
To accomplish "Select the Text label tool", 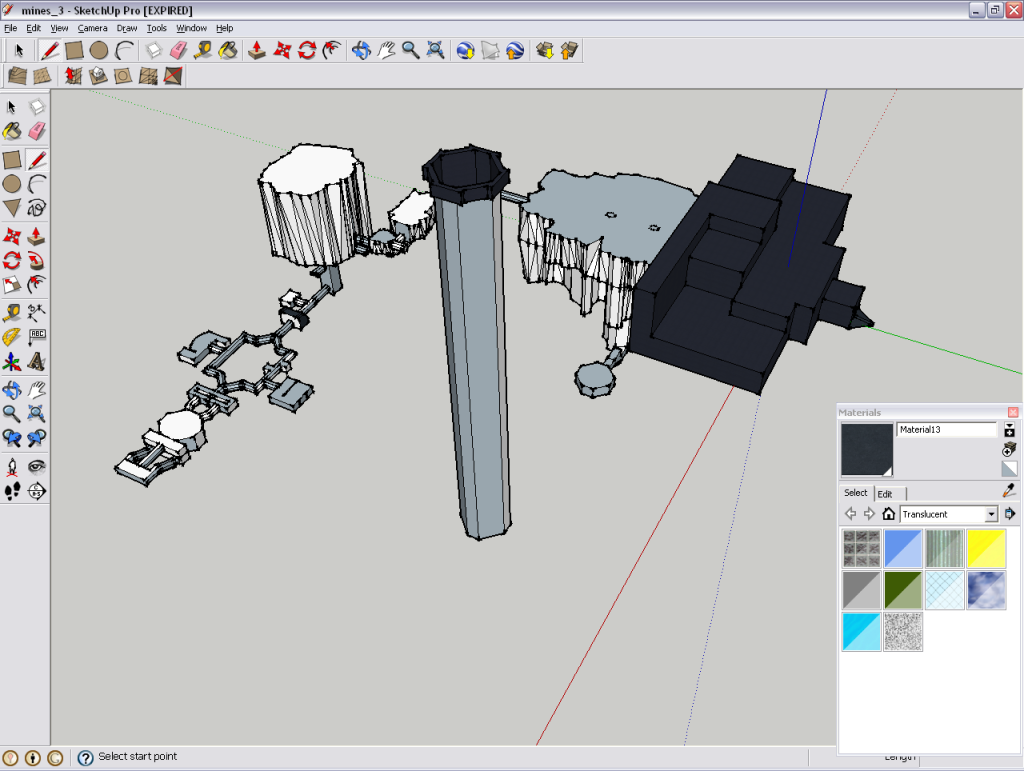I will click(x=37, y=337).
